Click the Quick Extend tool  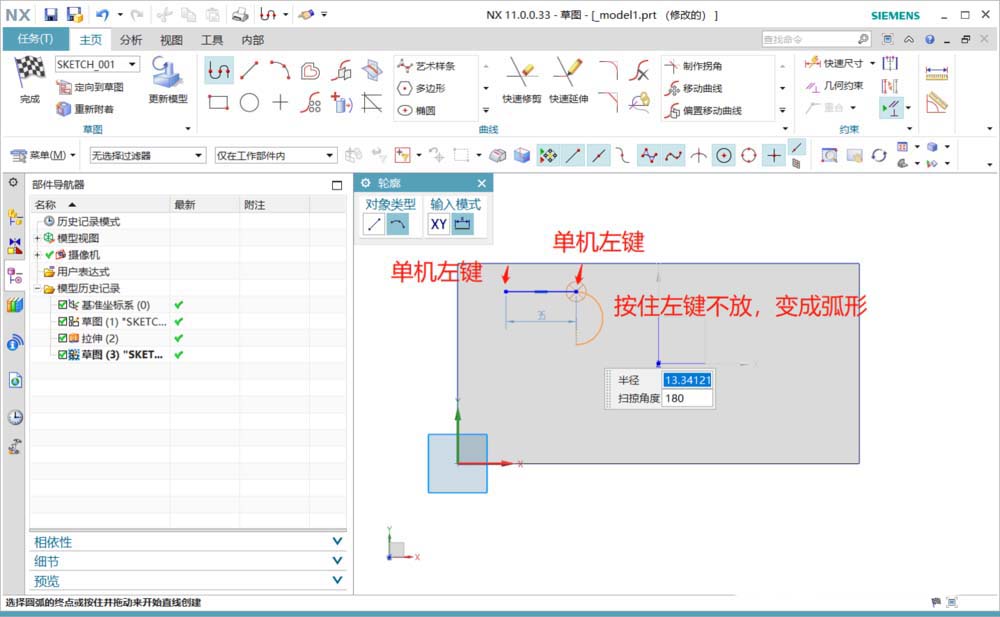(568, 80)
